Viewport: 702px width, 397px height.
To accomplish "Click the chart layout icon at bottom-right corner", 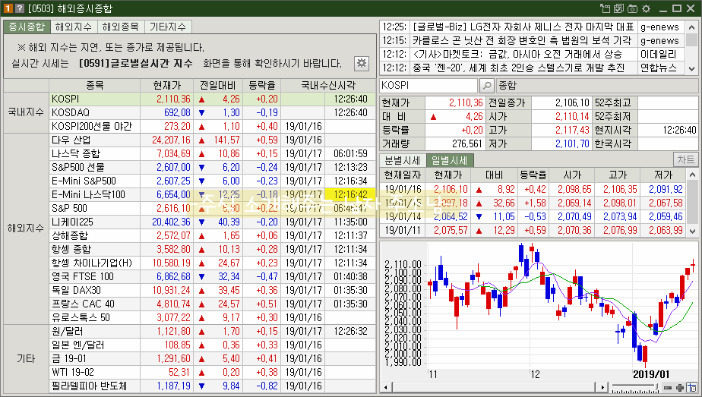I will pyautogui.click(x=692, y=387).
